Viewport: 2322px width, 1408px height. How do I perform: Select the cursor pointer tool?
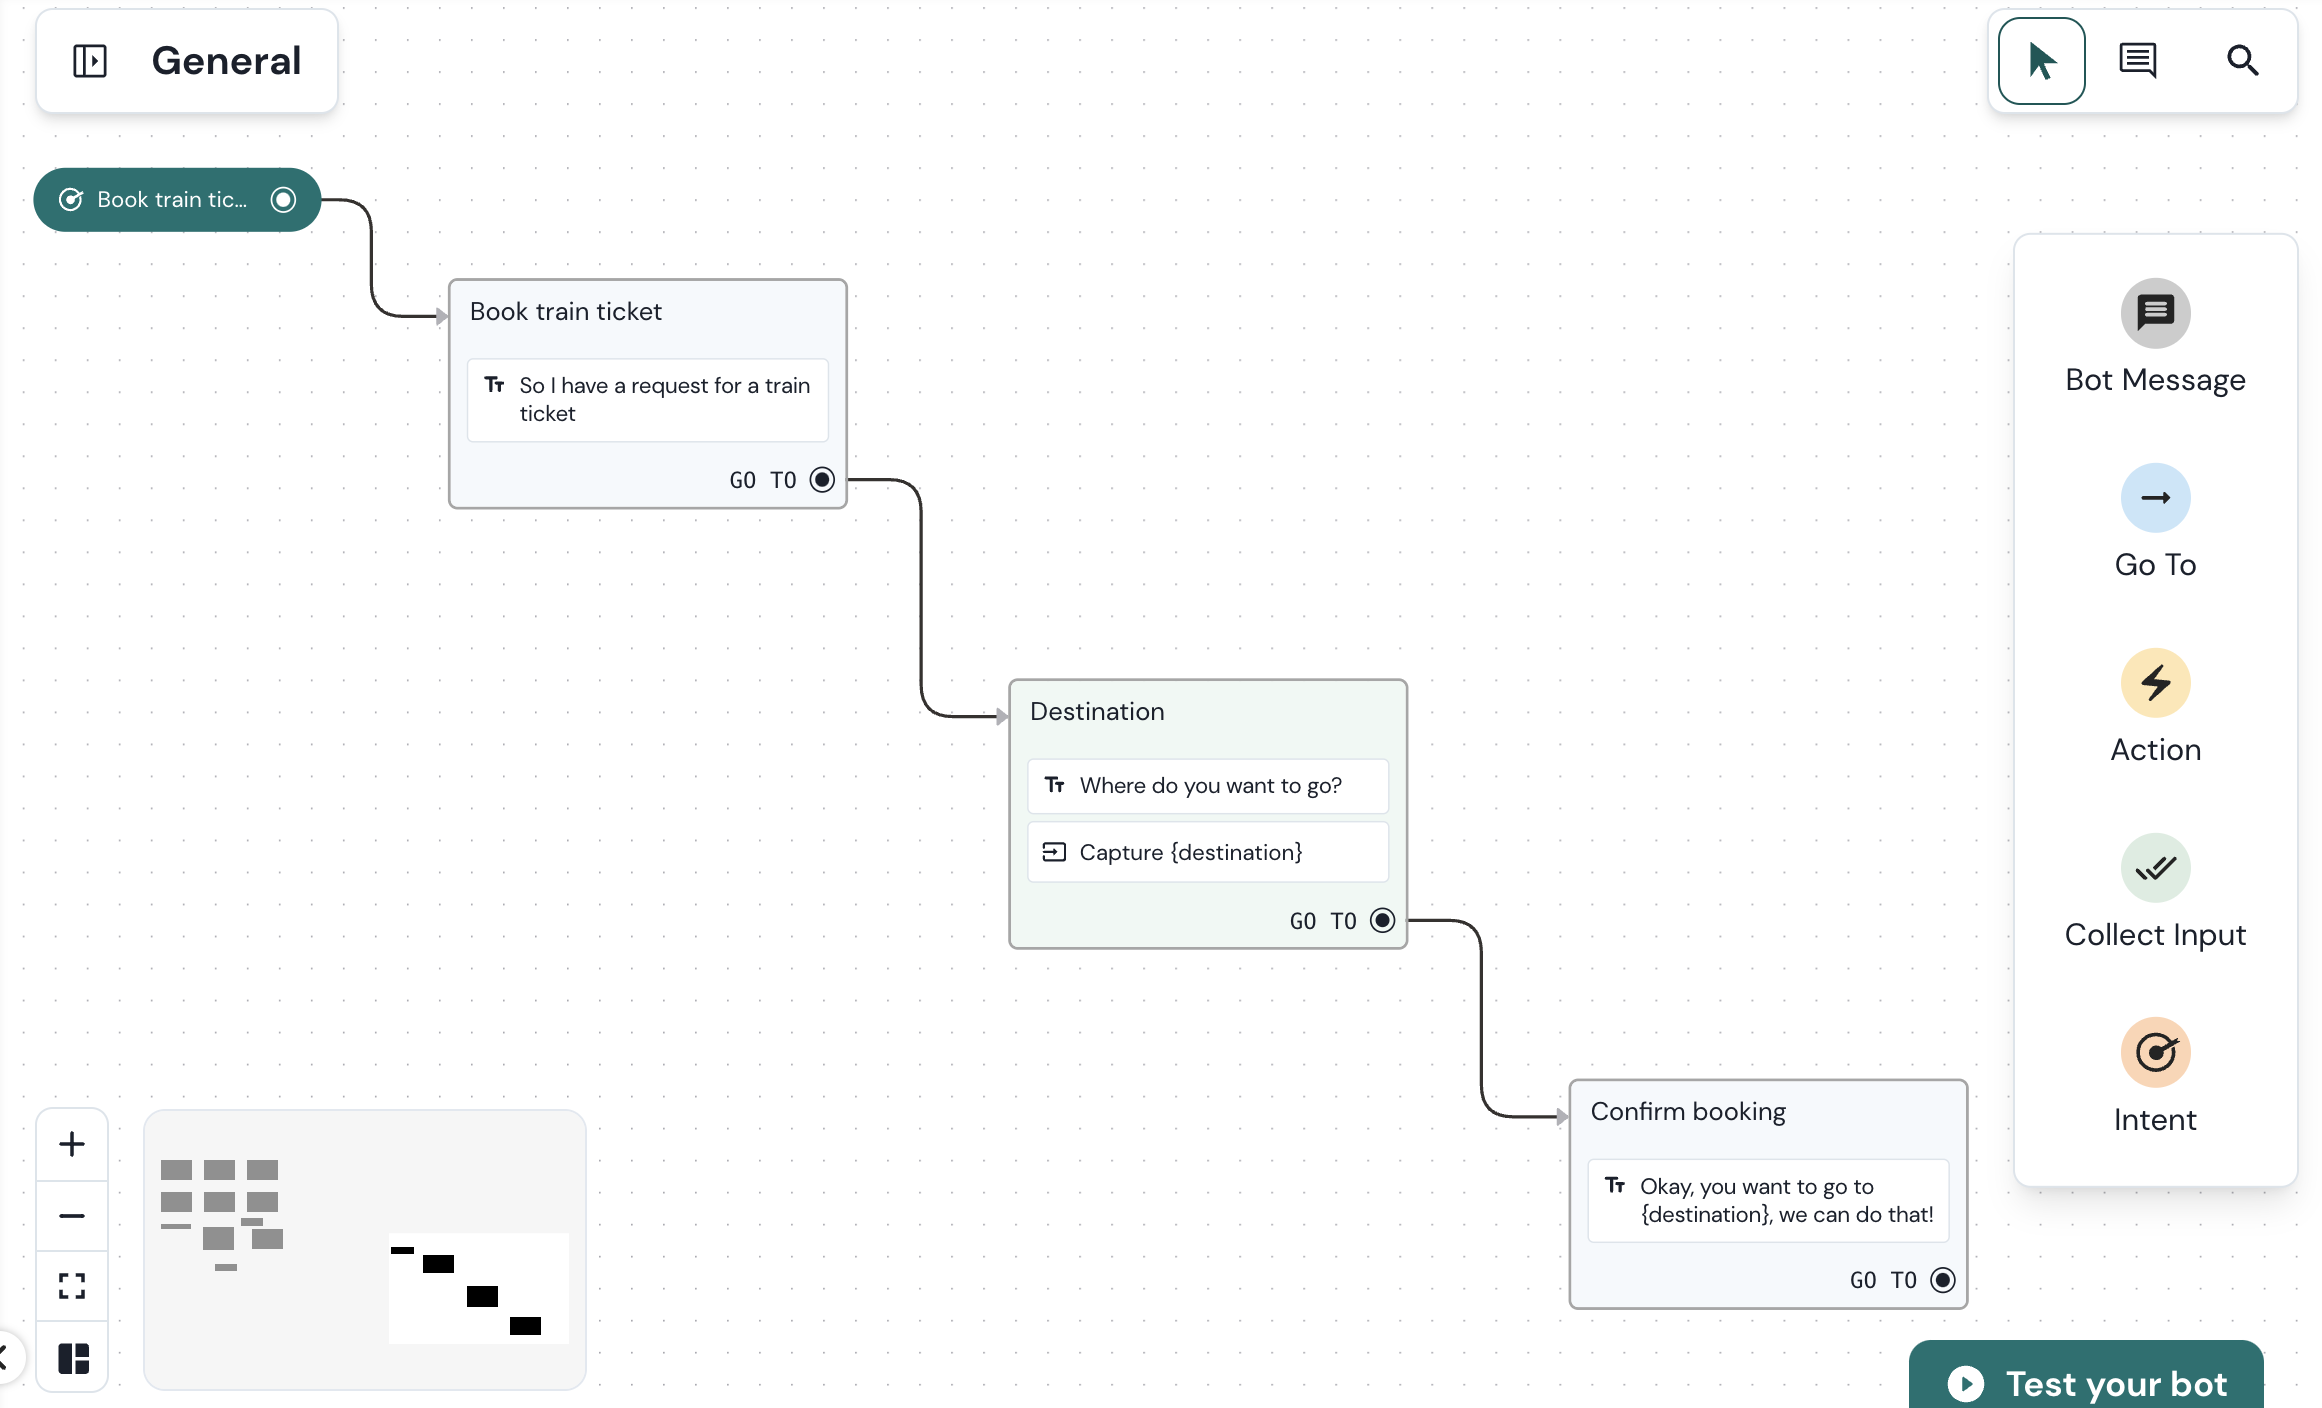pos(2041,61)
